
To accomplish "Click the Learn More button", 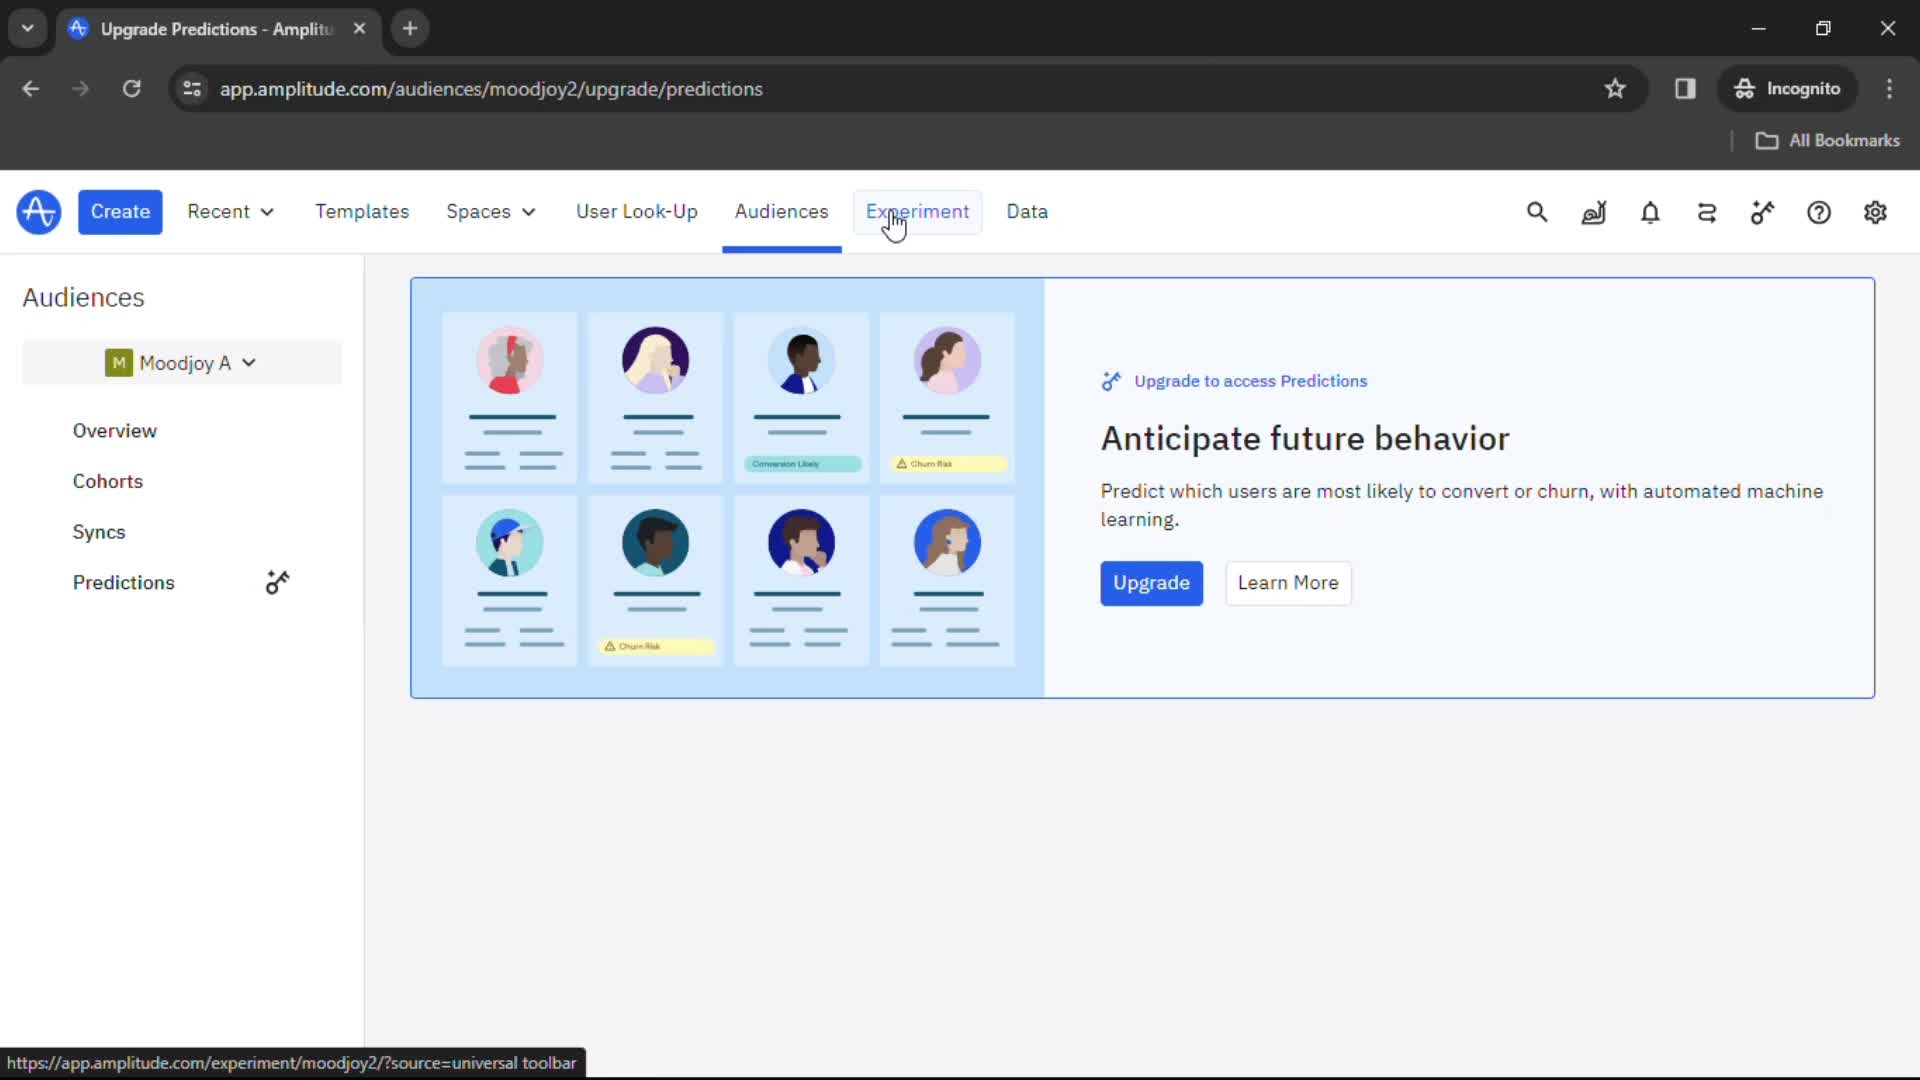I will click(x=1288, y=583).
